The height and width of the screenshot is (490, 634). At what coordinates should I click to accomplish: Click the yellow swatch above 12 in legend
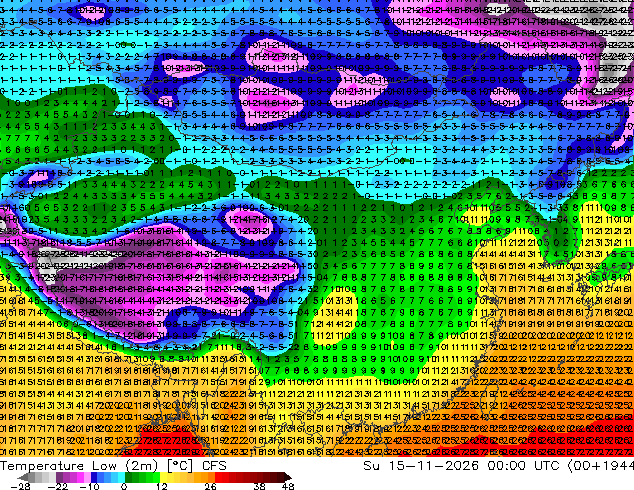[163, 477]
